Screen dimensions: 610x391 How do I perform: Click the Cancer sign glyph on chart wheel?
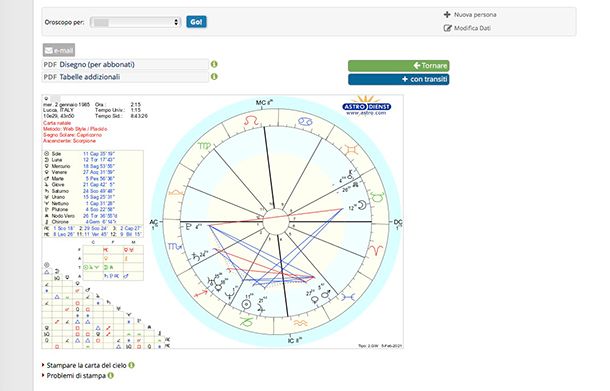(x=305, y=122)
